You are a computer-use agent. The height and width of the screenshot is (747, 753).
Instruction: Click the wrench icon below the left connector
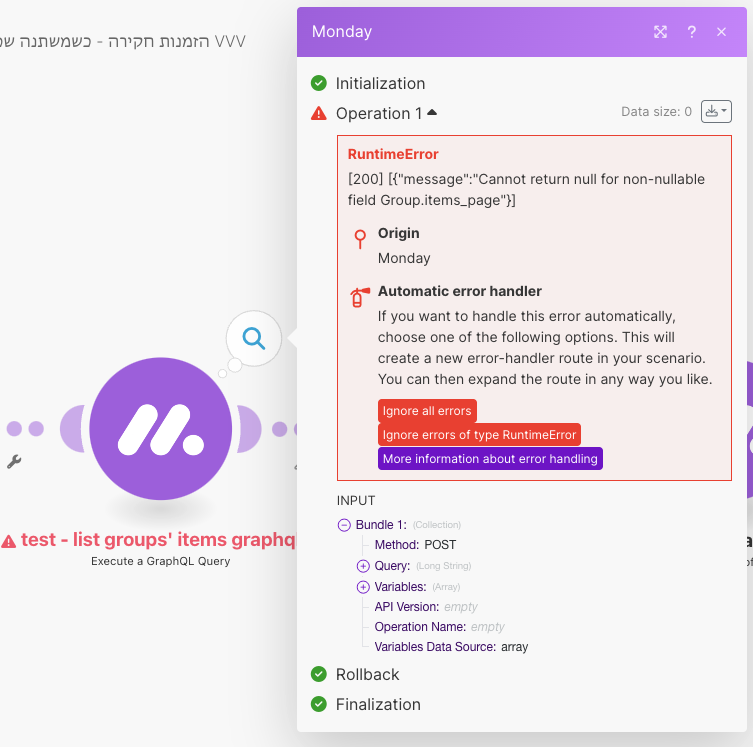point(14,461)
